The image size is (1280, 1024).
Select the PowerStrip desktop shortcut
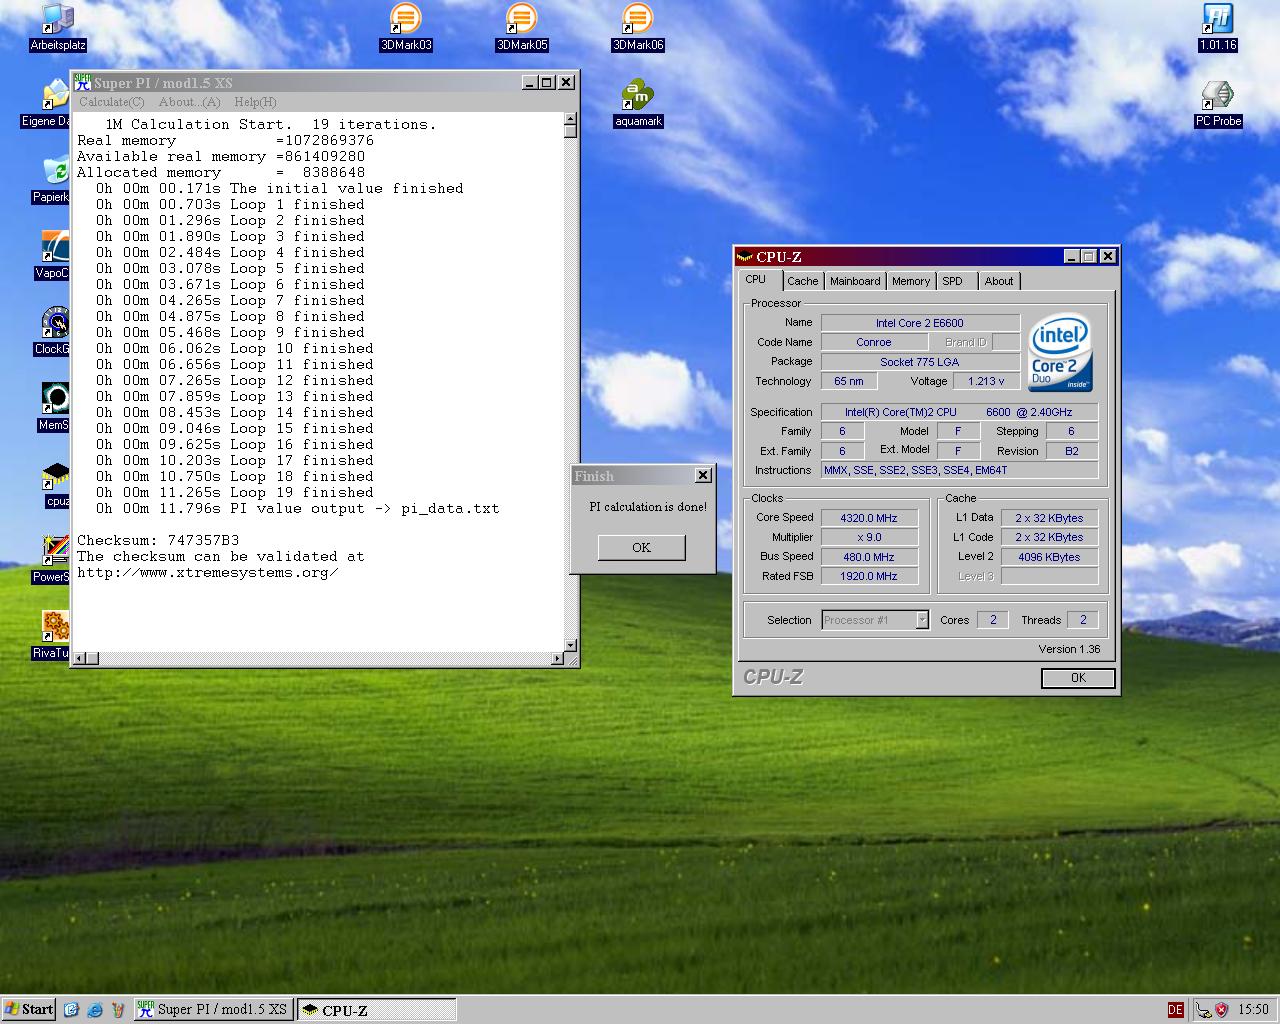click(x=51, y=560)
